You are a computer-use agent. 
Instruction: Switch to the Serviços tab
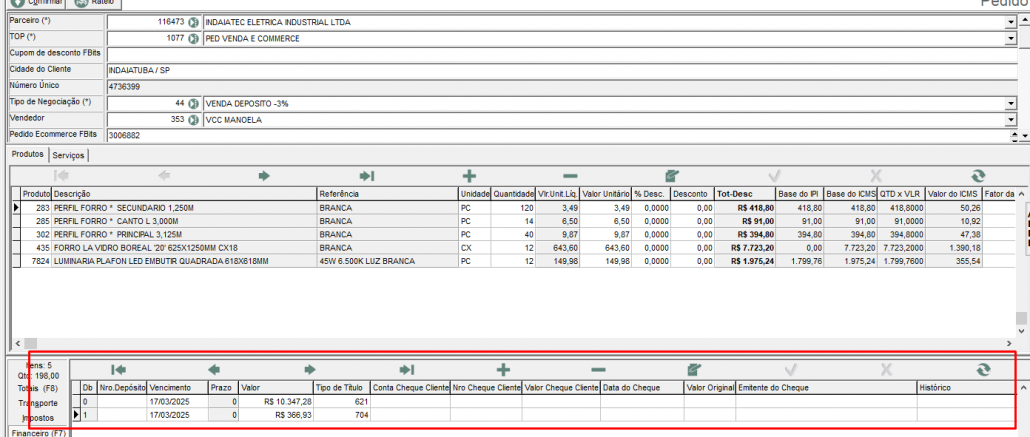(x=69, y=156)
